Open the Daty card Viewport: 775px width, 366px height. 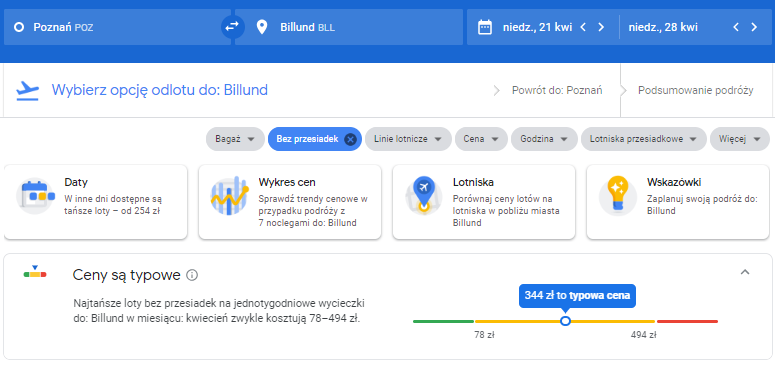tap(95, 202)
